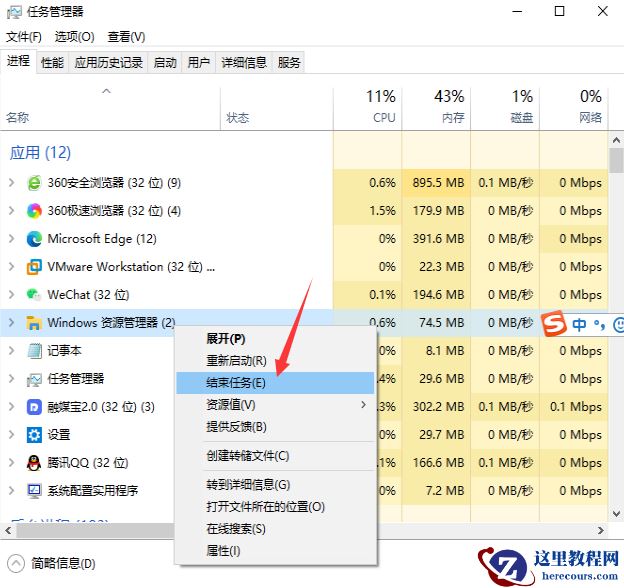The image size is (624, 588).
Task: Choose 打开文件所在的位置(O) in the context menu
Action: [x=275, y=507]
